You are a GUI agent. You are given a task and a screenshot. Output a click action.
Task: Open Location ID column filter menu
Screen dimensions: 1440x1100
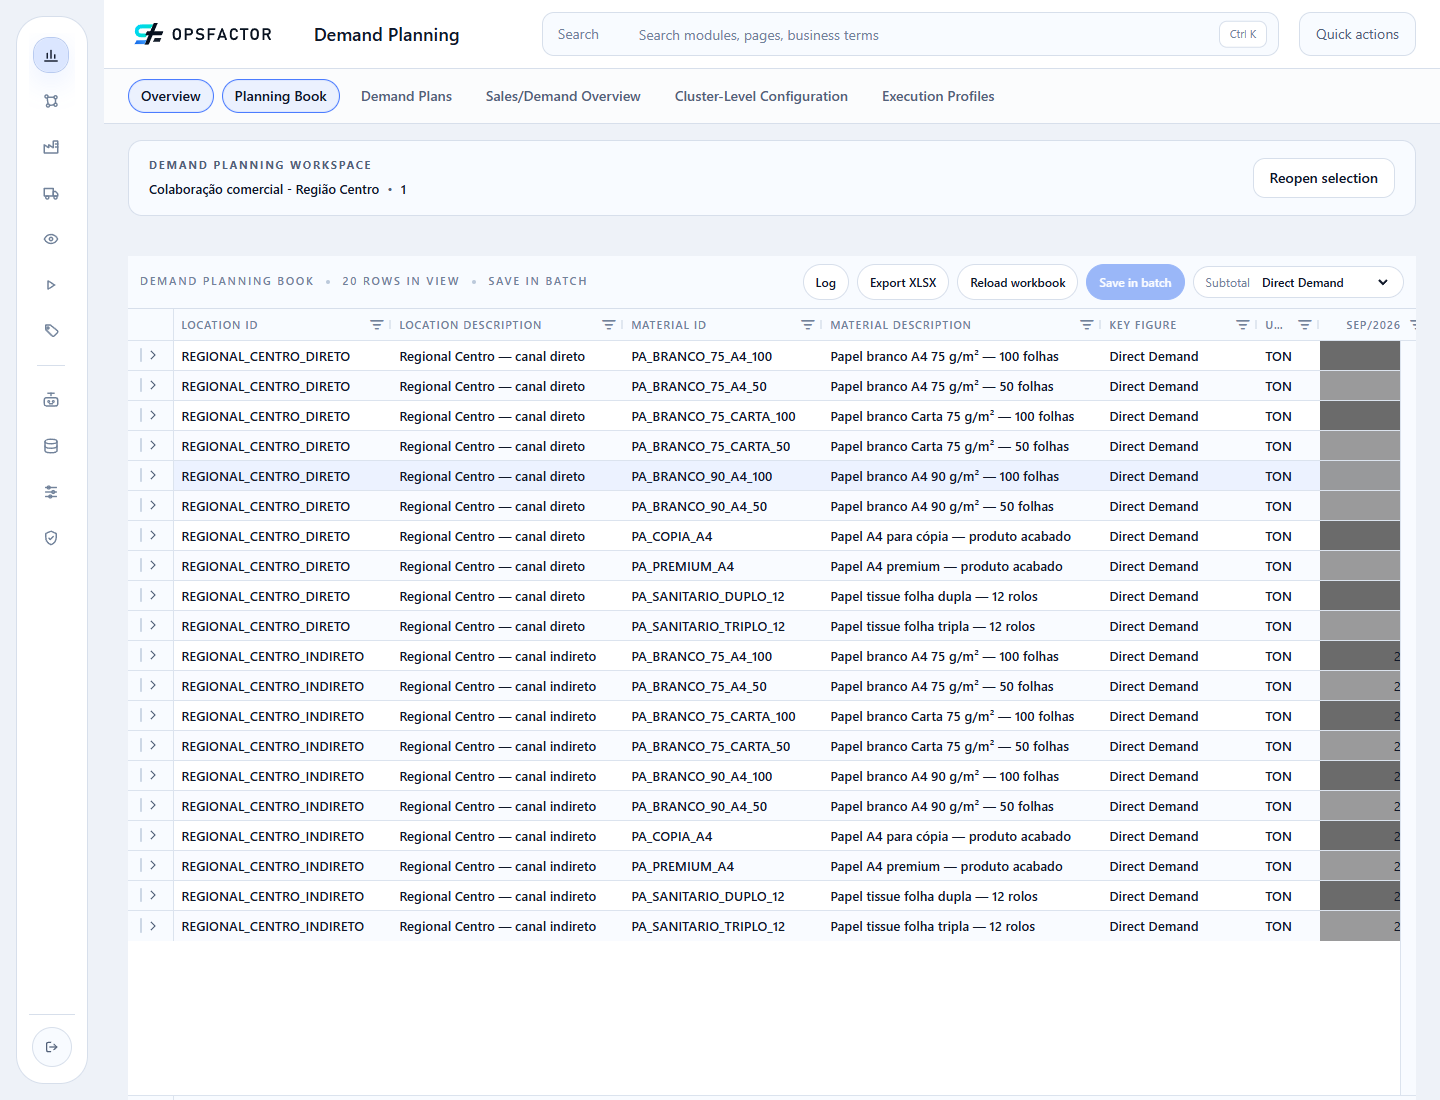377,325
